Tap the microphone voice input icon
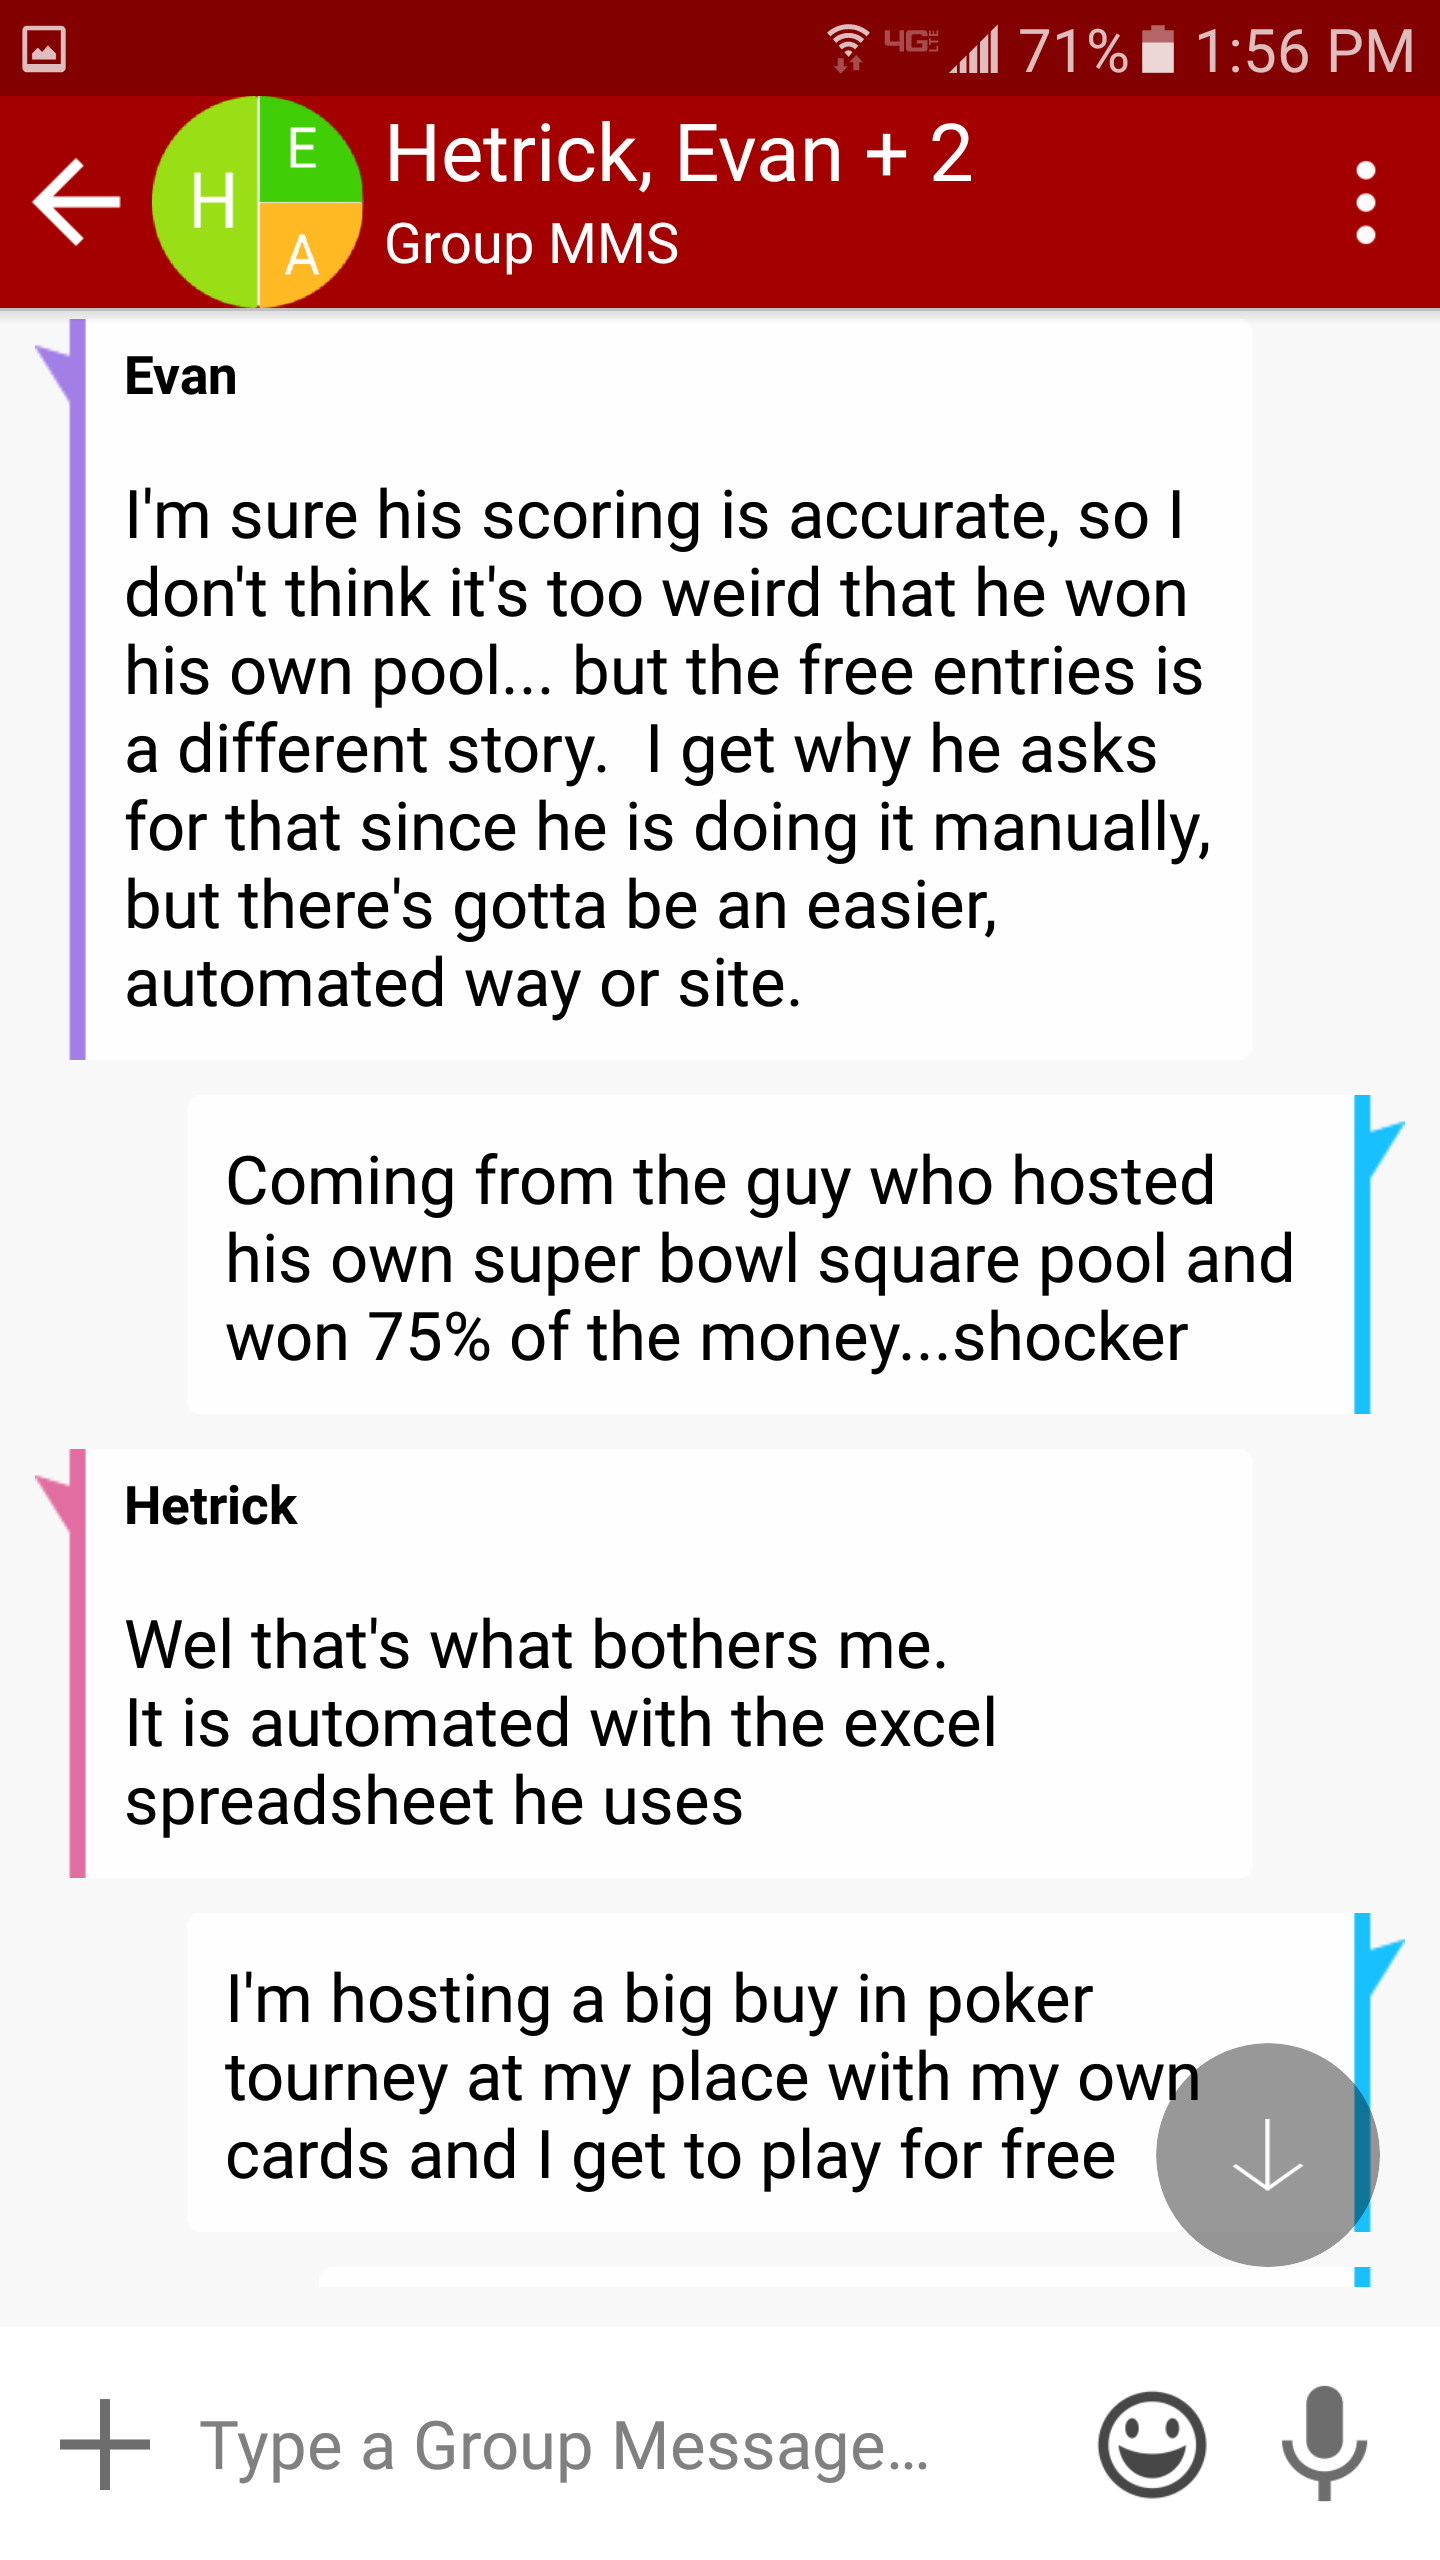The height and width of the screenshot is (2560, 1440). (1324, 2444)
